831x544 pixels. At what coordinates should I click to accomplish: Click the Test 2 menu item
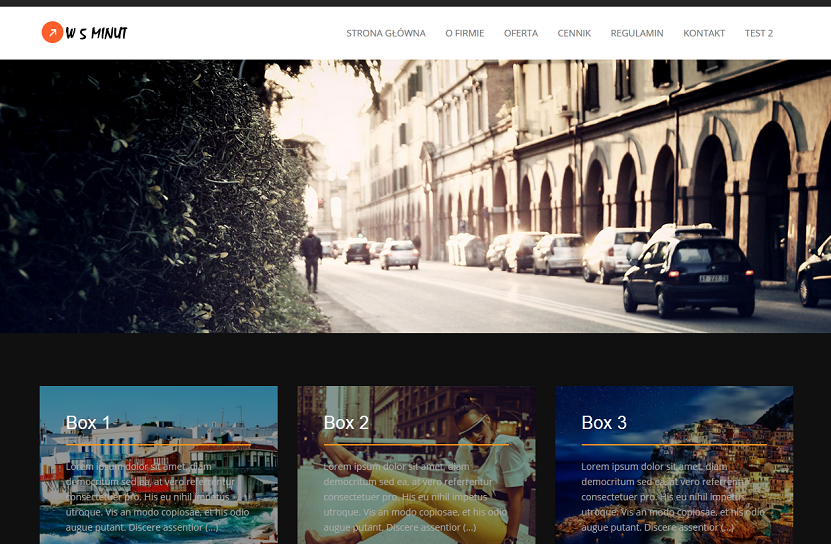coord(759,33)
